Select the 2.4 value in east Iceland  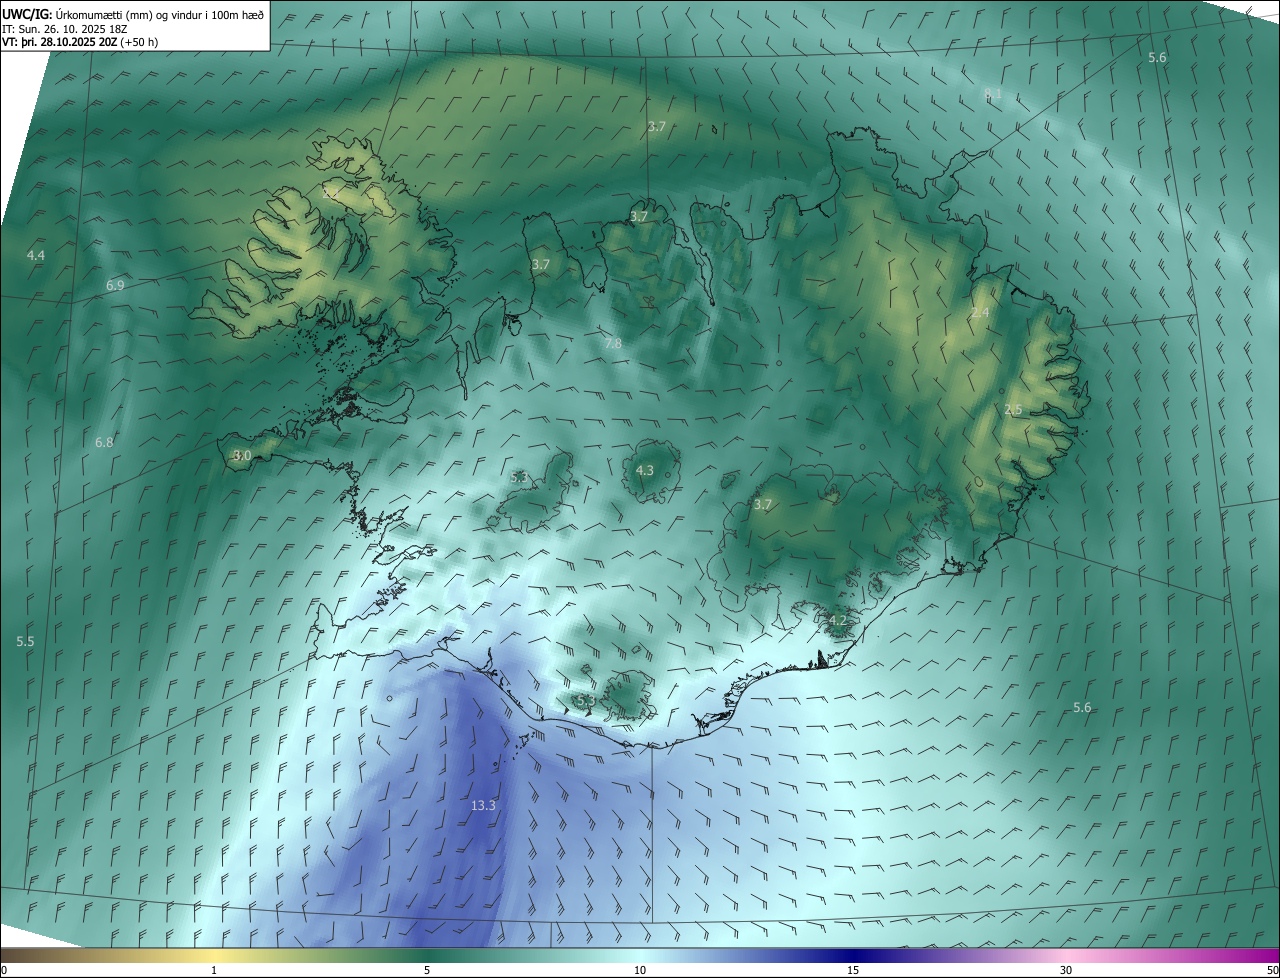[980, 313]
